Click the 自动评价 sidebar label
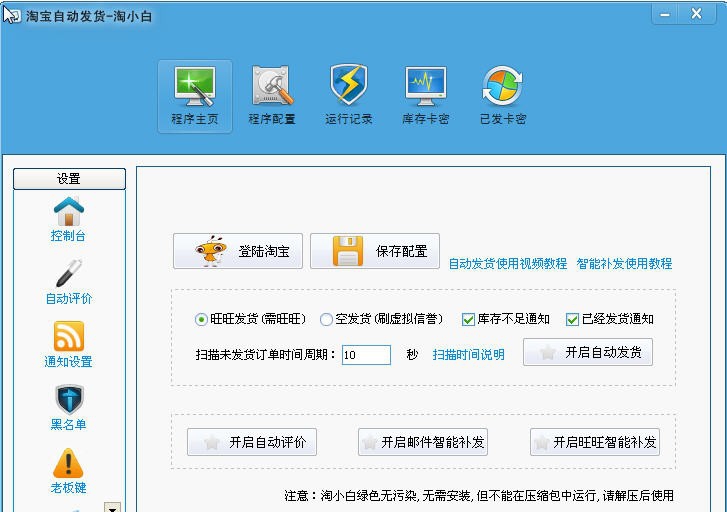 coord(69,299)
